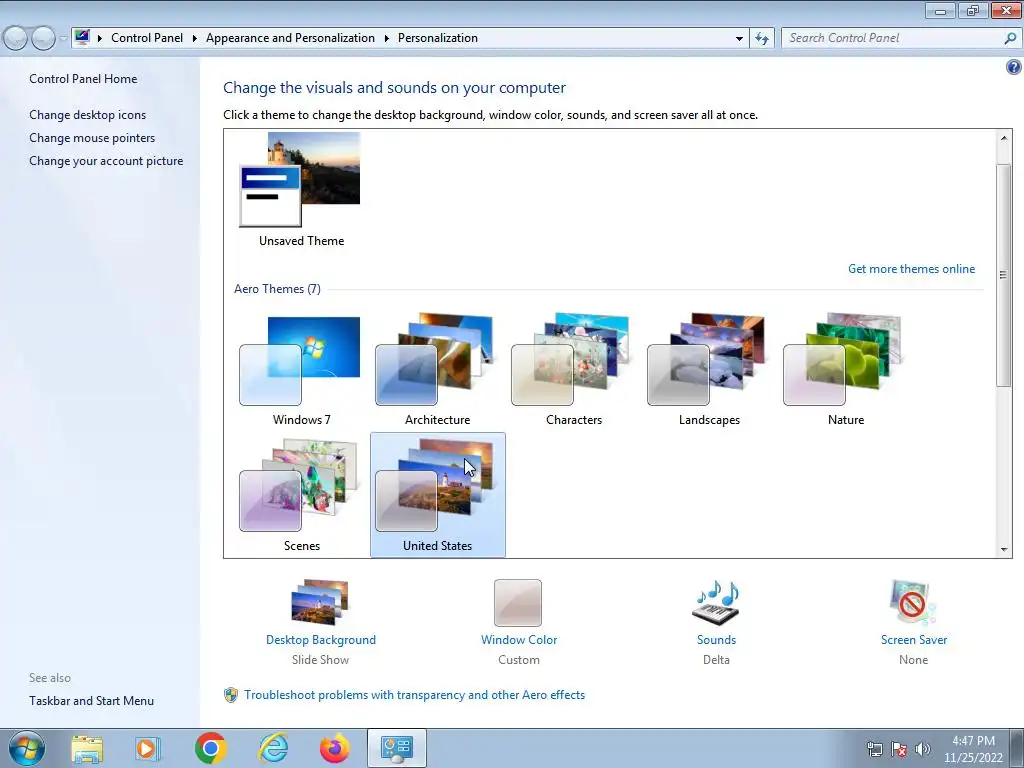This screenshot has width=1024, height=768.
Task: Go to Control Panel Home
Action: (x=83, y=79)
